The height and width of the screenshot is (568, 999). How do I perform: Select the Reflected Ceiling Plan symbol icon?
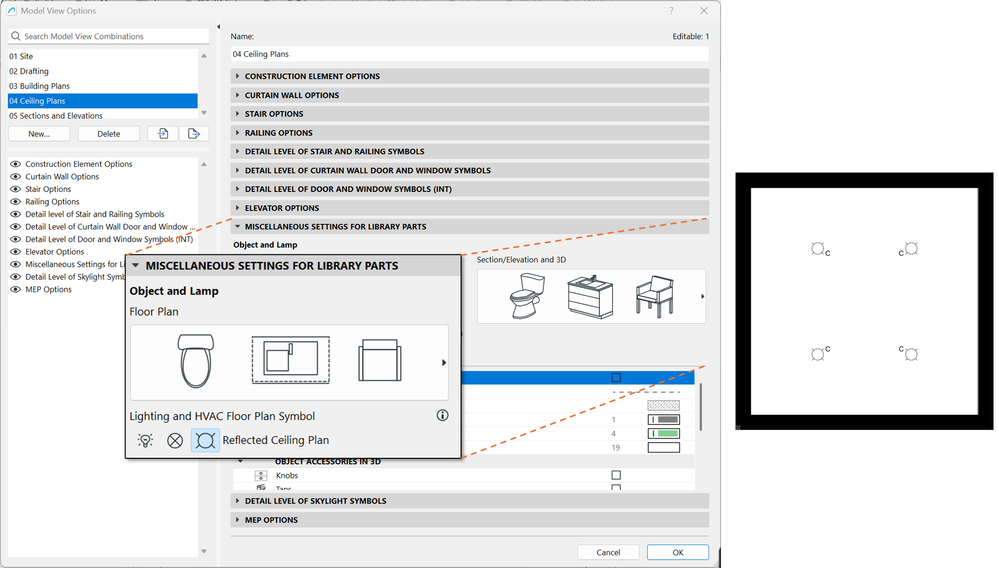tap(205, 440)
